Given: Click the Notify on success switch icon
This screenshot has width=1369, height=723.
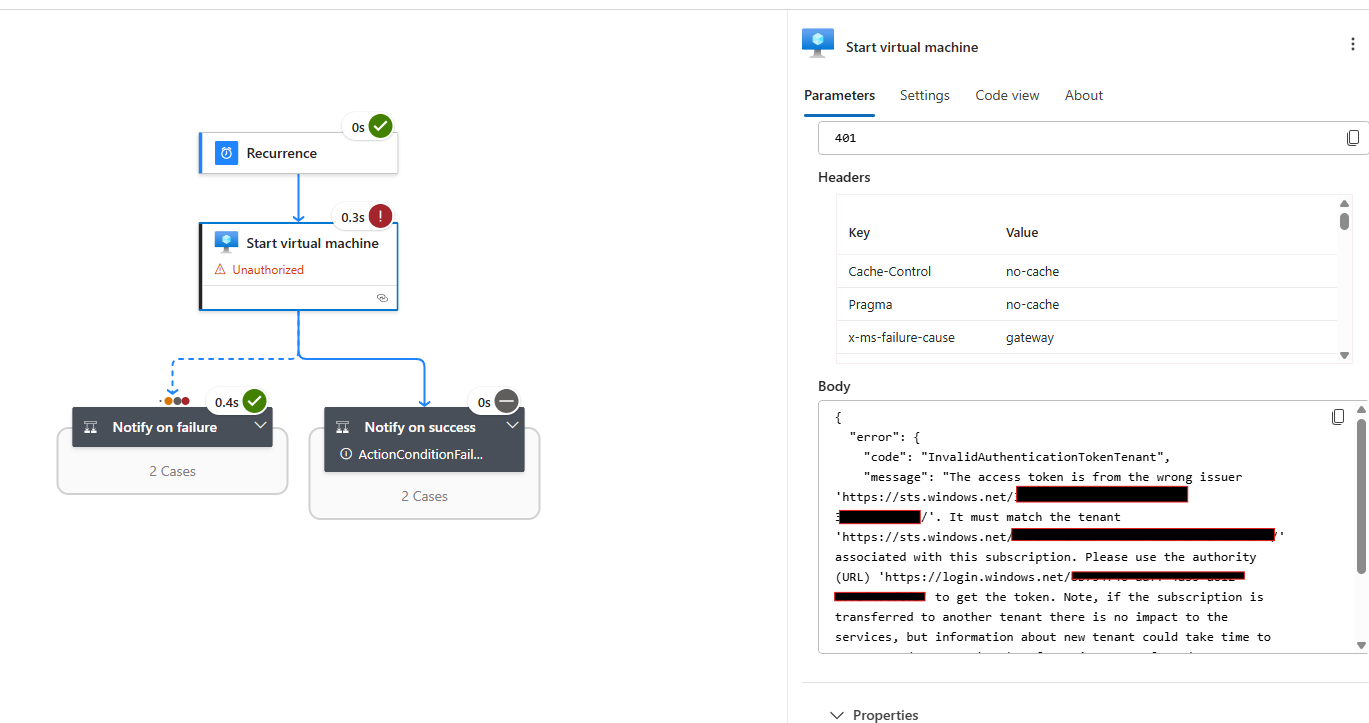Looking at the screenshot, I should [x=342, y=427].
